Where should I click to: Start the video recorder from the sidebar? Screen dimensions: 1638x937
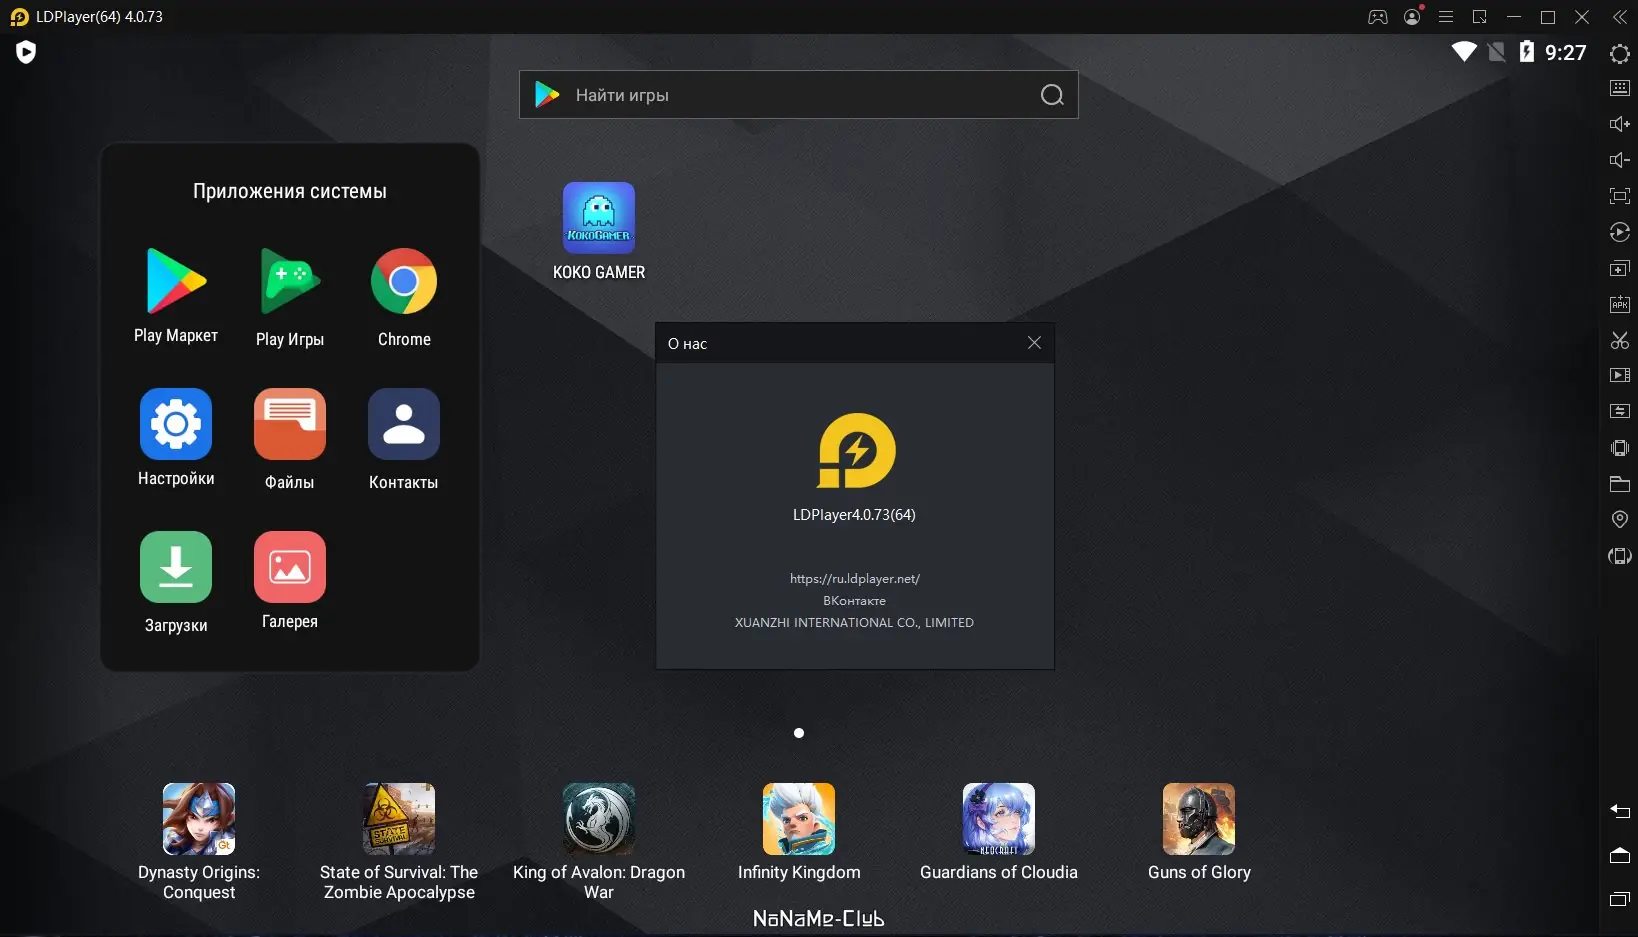[x=1620, y=375]
